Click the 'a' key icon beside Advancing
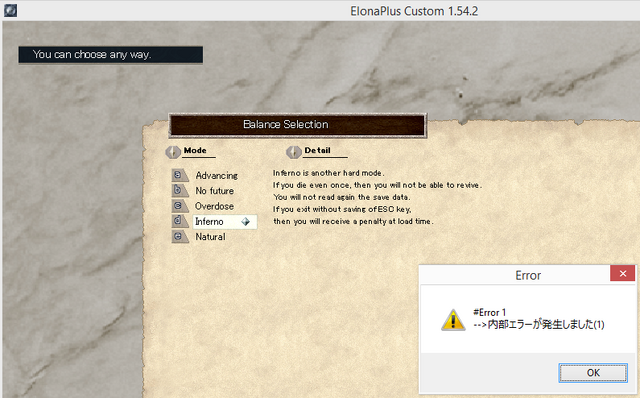This screenshot has height=398, width=640. (180, 175)
